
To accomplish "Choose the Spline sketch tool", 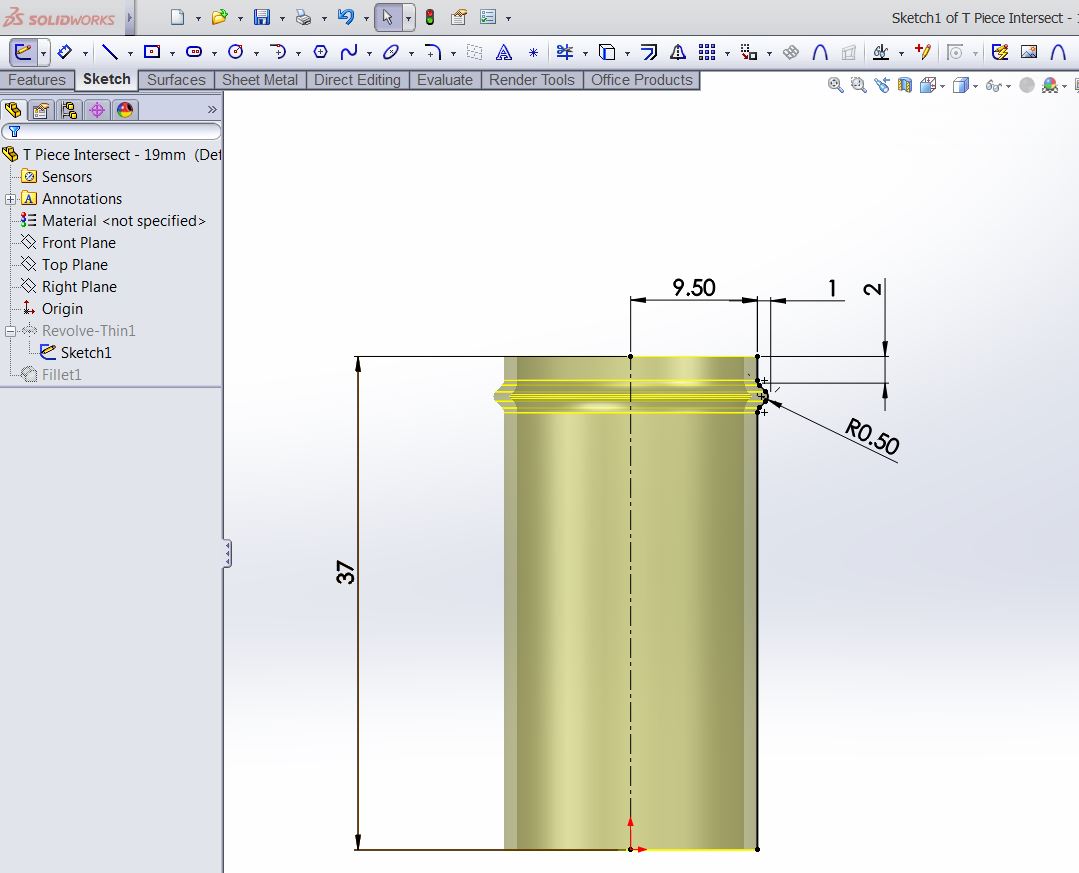I will tap(349, 52).
